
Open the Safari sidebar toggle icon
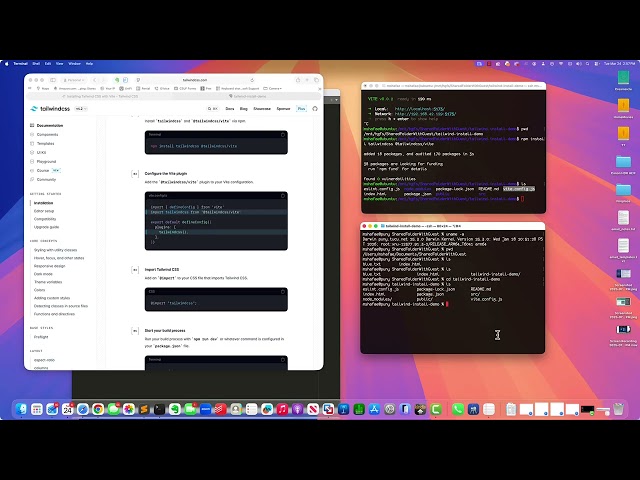coord(53,80)
